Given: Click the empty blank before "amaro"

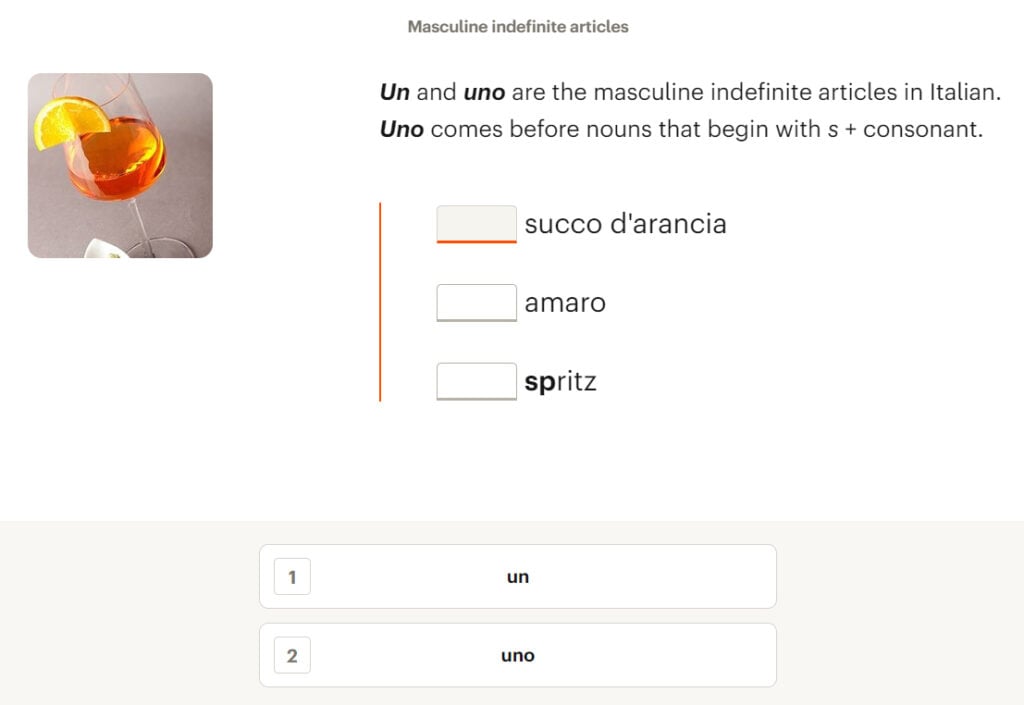Looking at the screenshot, I should (x=476, y=301).
